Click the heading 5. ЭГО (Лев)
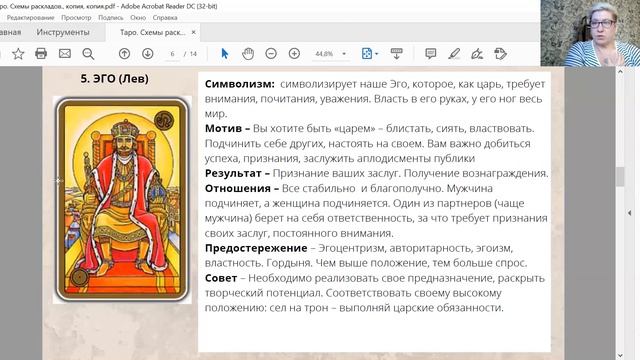Screen dimensions: 640x360 114,78
